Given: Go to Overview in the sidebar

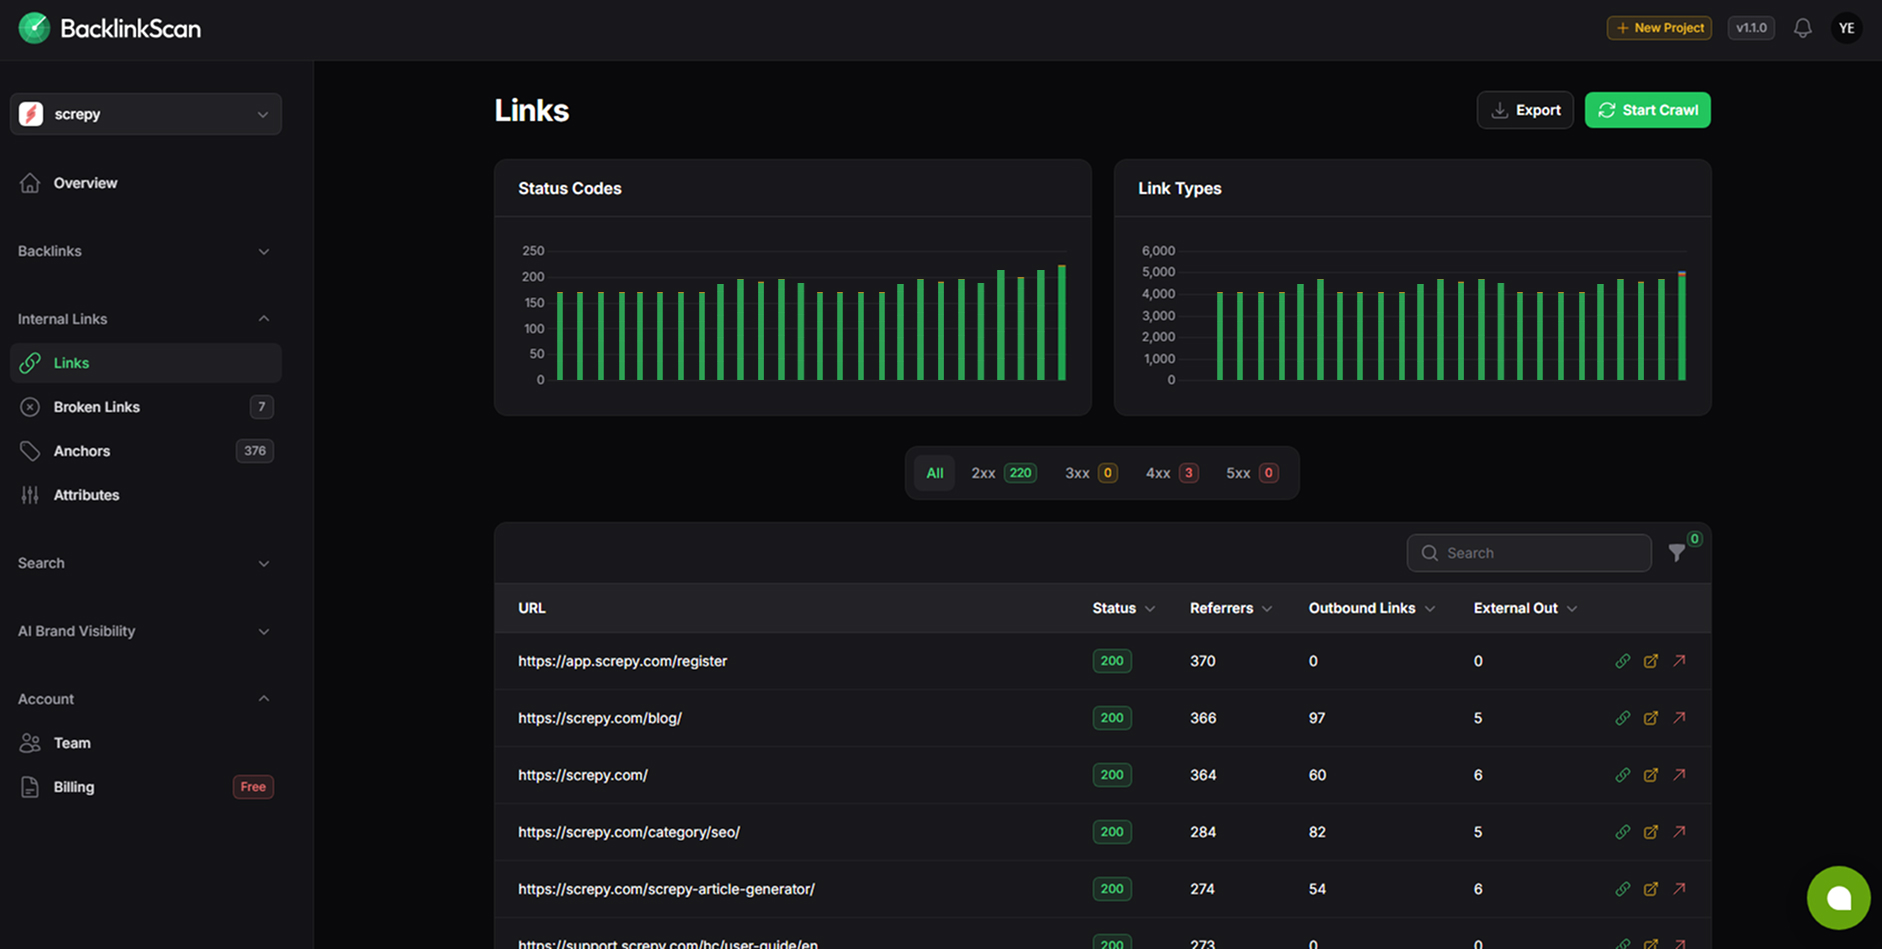Looking at the screenshot, I should 146,183.
